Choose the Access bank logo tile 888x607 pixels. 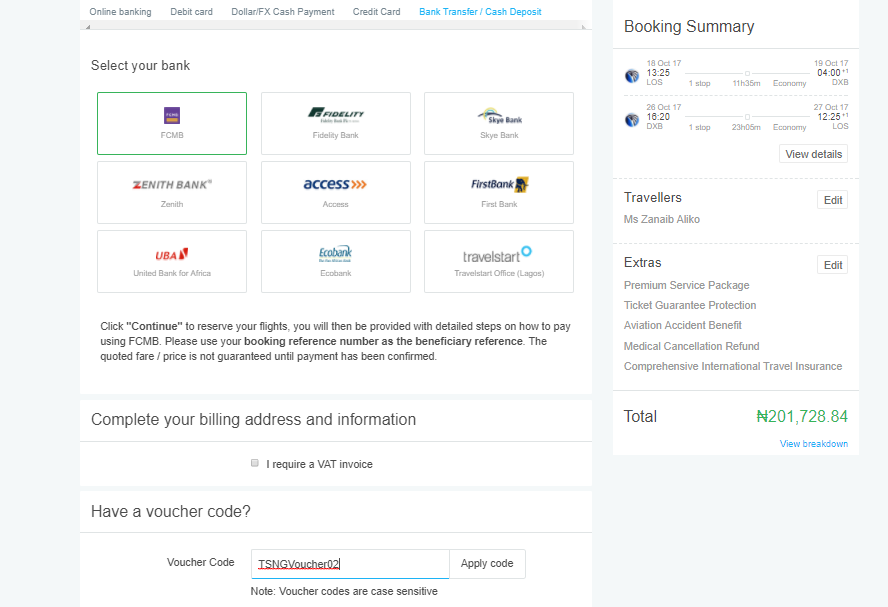[x=335, y=193]
